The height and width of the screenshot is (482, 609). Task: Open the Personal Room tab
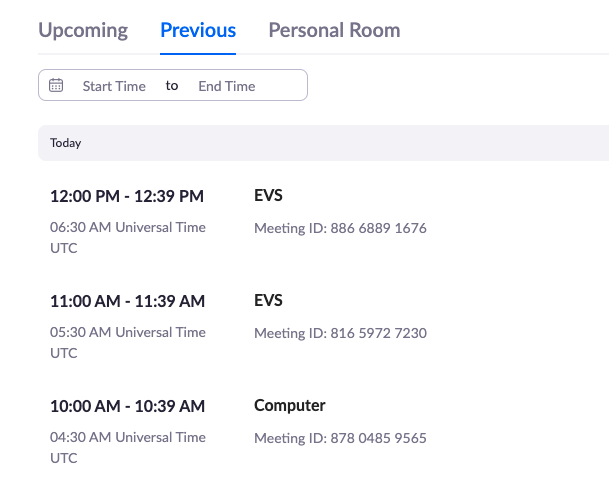pos(334,30)
